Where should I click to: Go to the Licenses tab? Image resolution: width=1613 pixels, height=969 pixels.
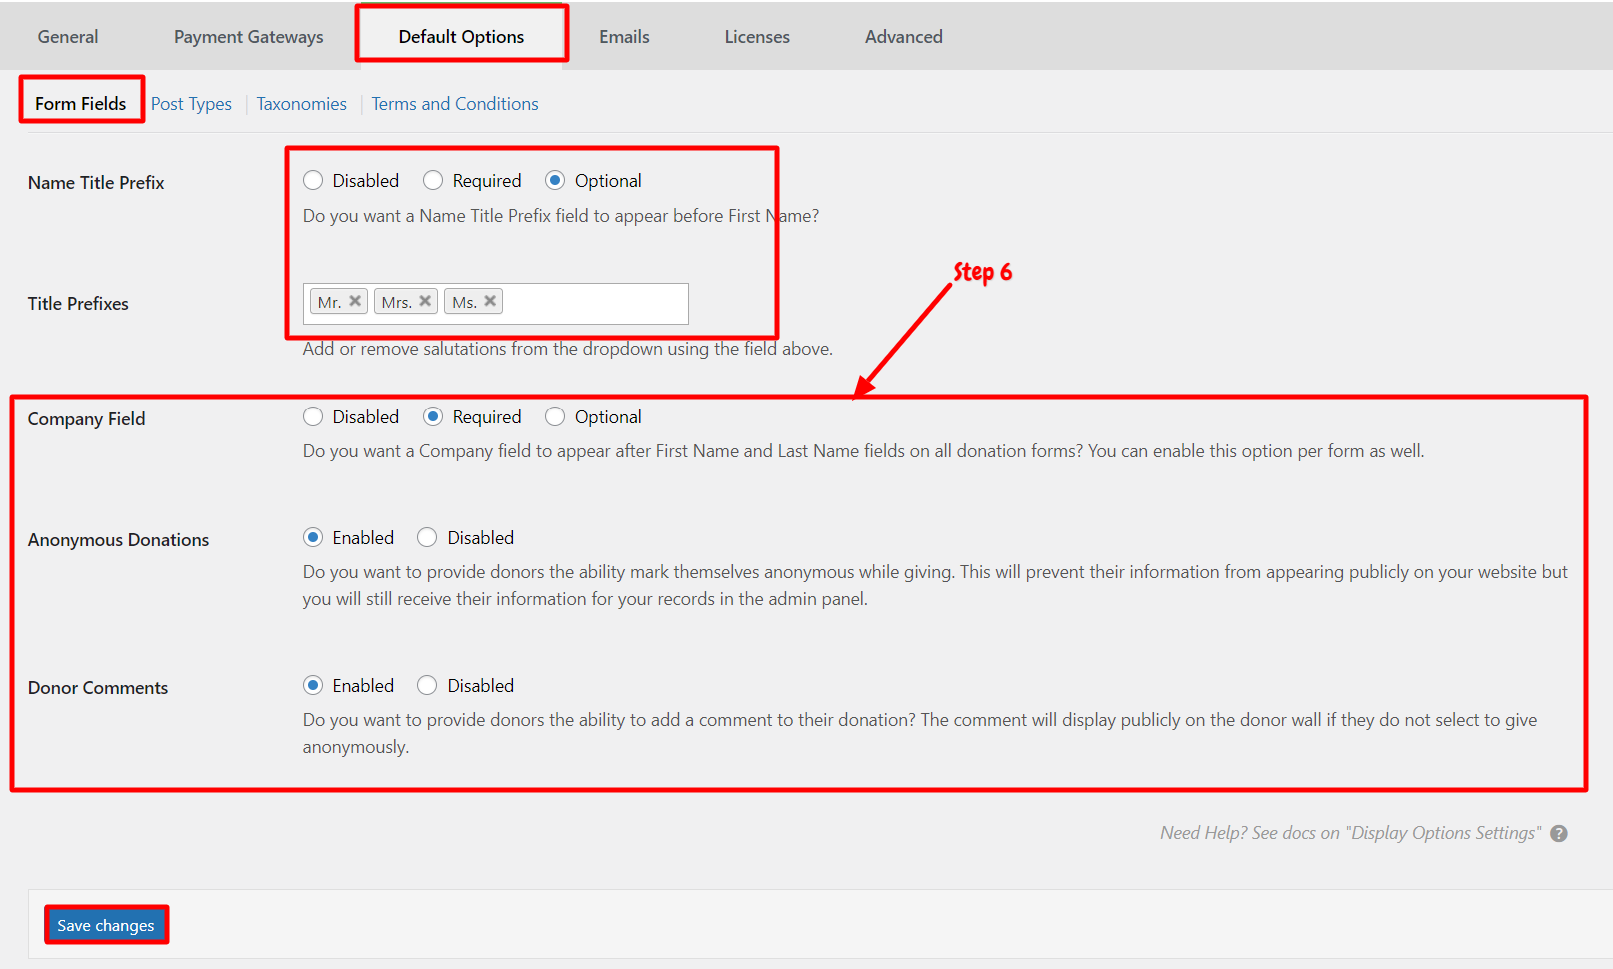[757, 37]
